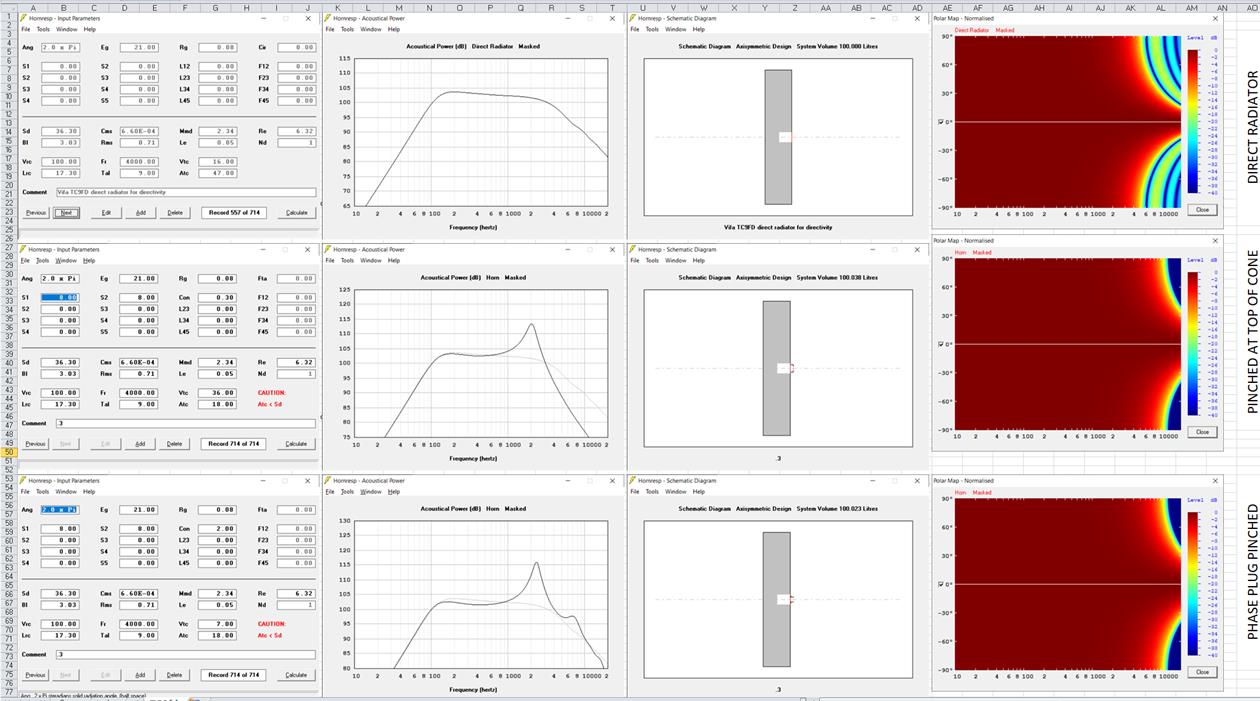
Task: Select spreadsheet column header A
Action: pyautogui.click(x=32, y=7)
